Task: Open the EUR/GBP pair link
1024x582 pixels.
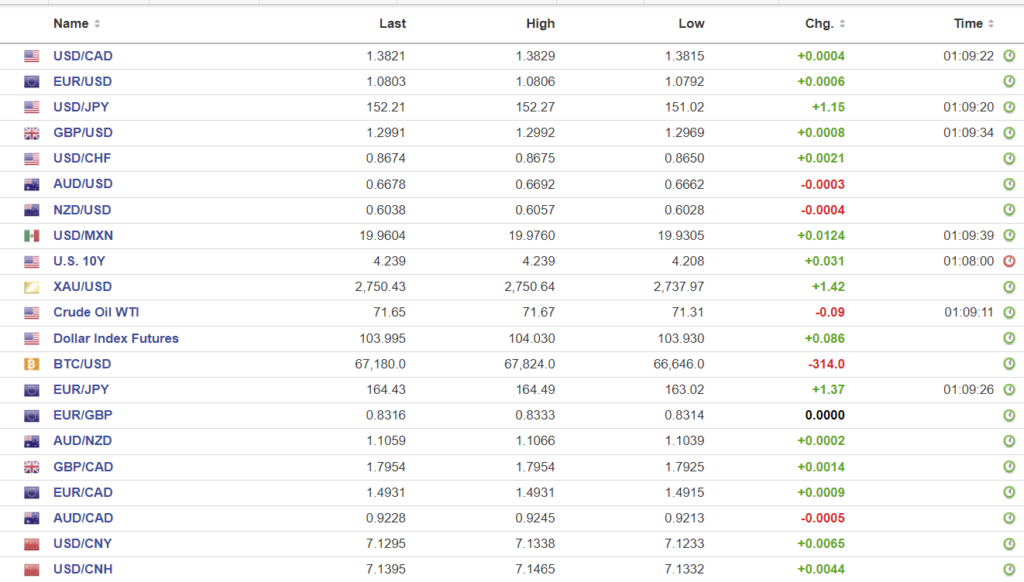Action: coord(83,416)
